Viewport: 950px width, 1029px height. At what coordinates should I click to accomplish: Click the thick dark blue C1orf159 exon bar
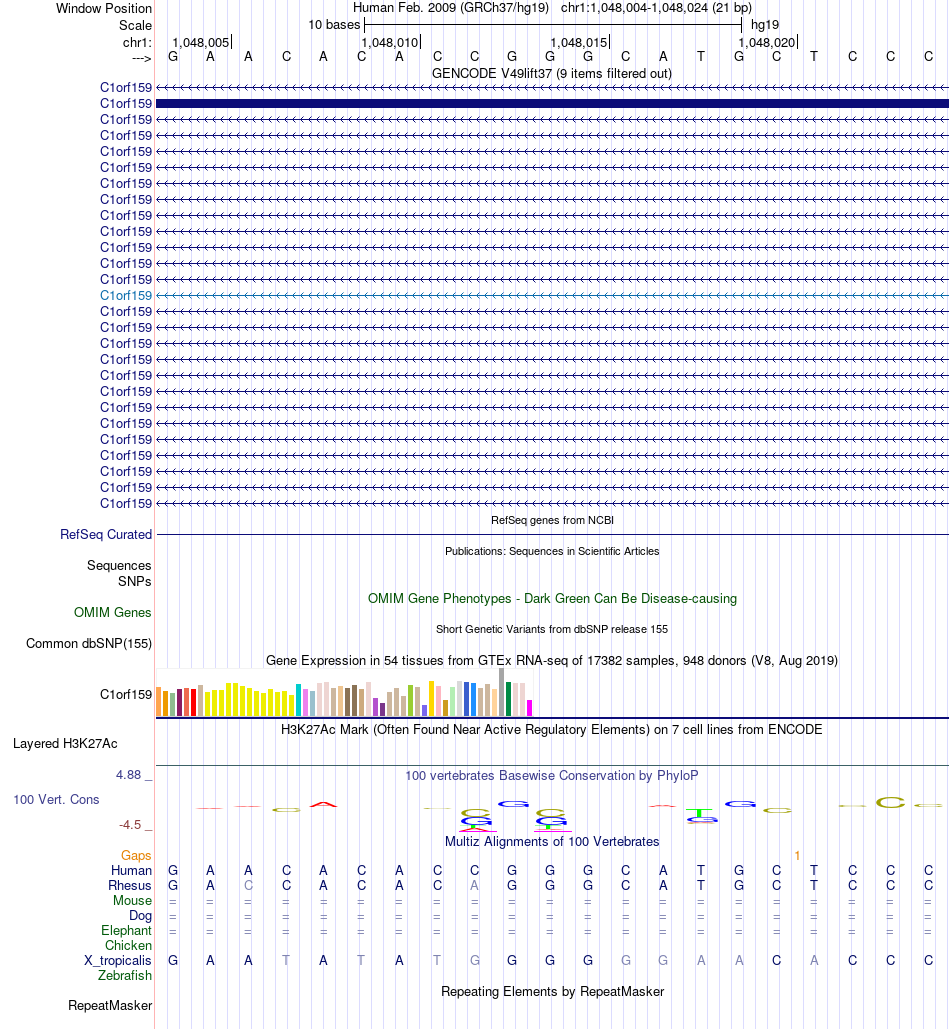pos(552,104)
